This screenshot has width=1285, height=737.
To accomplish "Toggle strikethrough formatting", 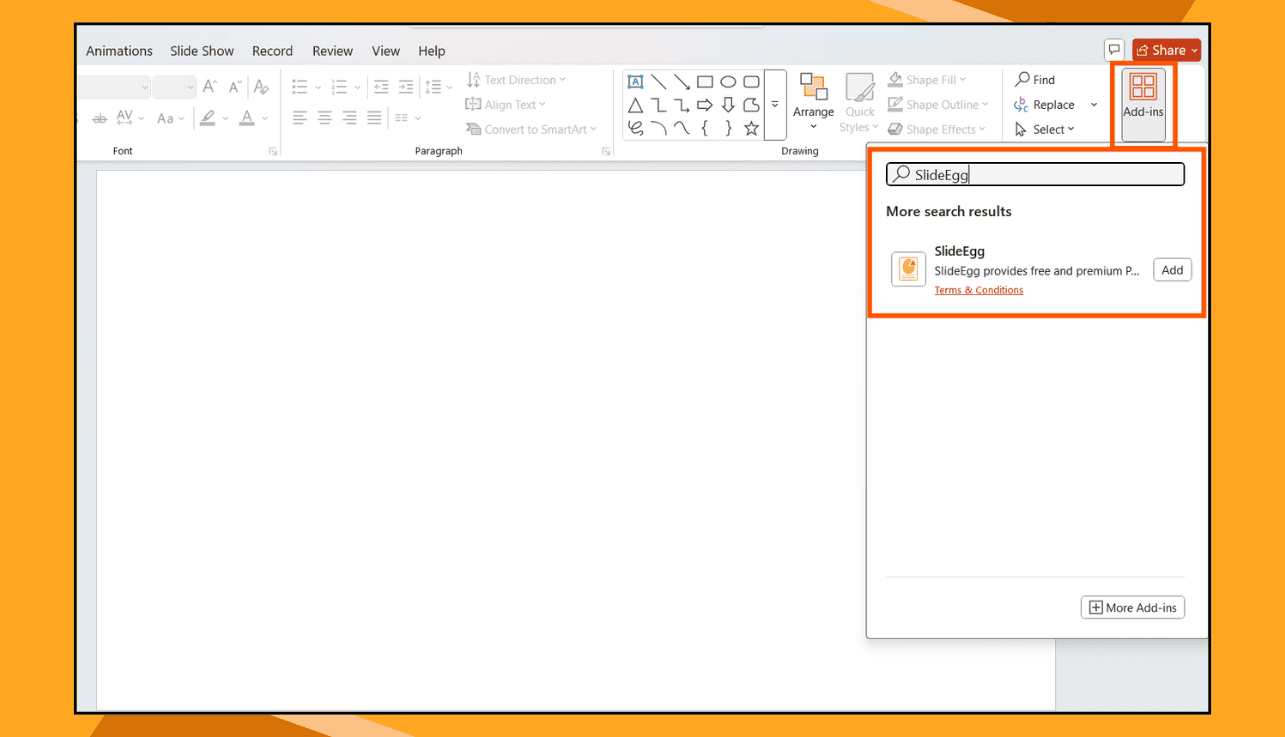I will click(99, 117).
